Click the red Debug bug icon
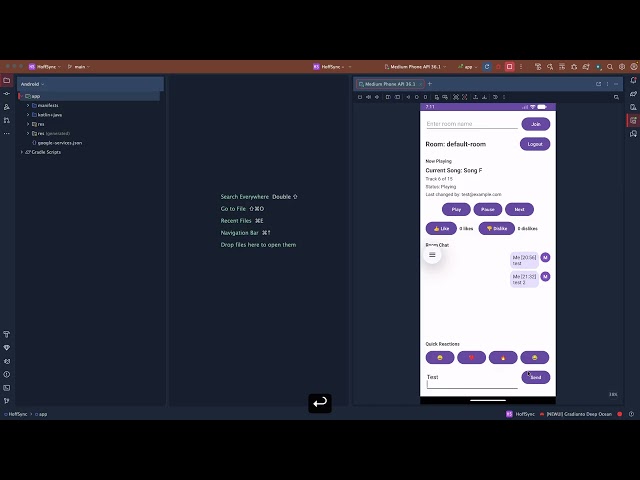This screenshot has height=480, width=640. coord(498,67)
